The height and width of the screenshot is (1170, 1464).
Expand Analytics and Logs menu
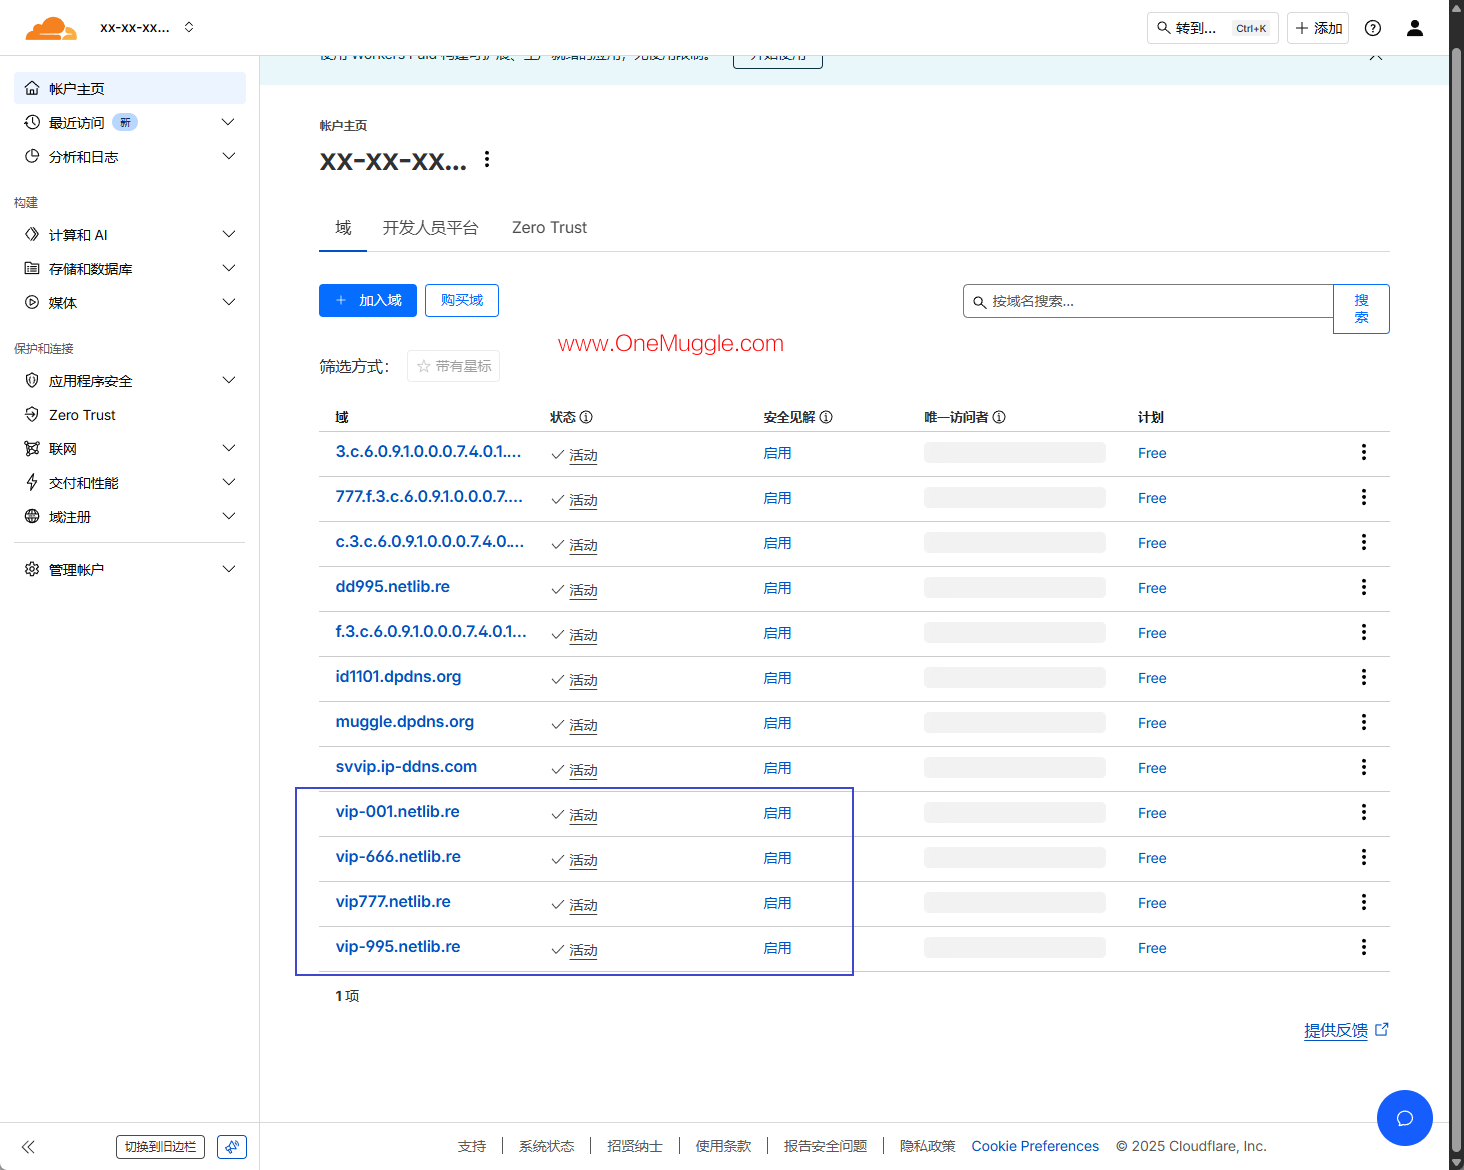[228, 156]
